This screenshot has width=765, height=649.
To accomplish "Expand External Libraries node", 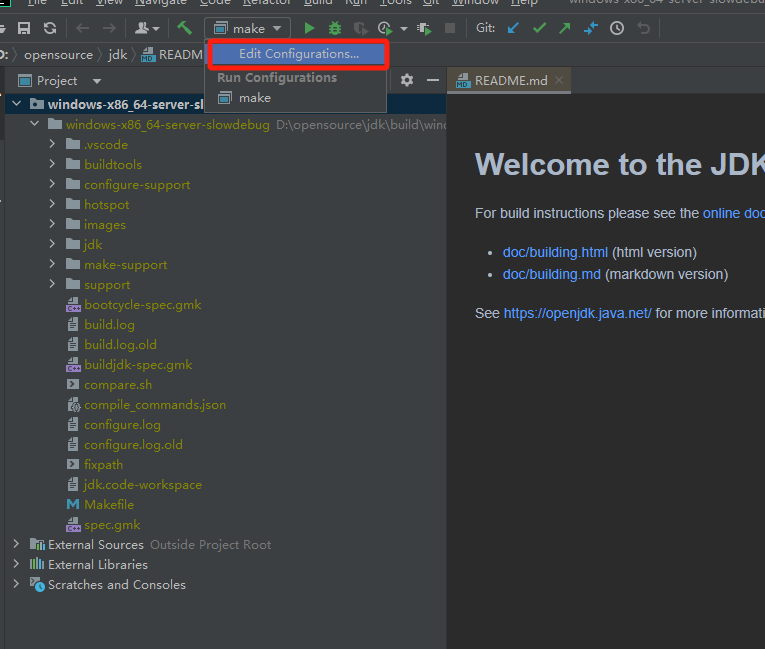I will tap(16, 564).
